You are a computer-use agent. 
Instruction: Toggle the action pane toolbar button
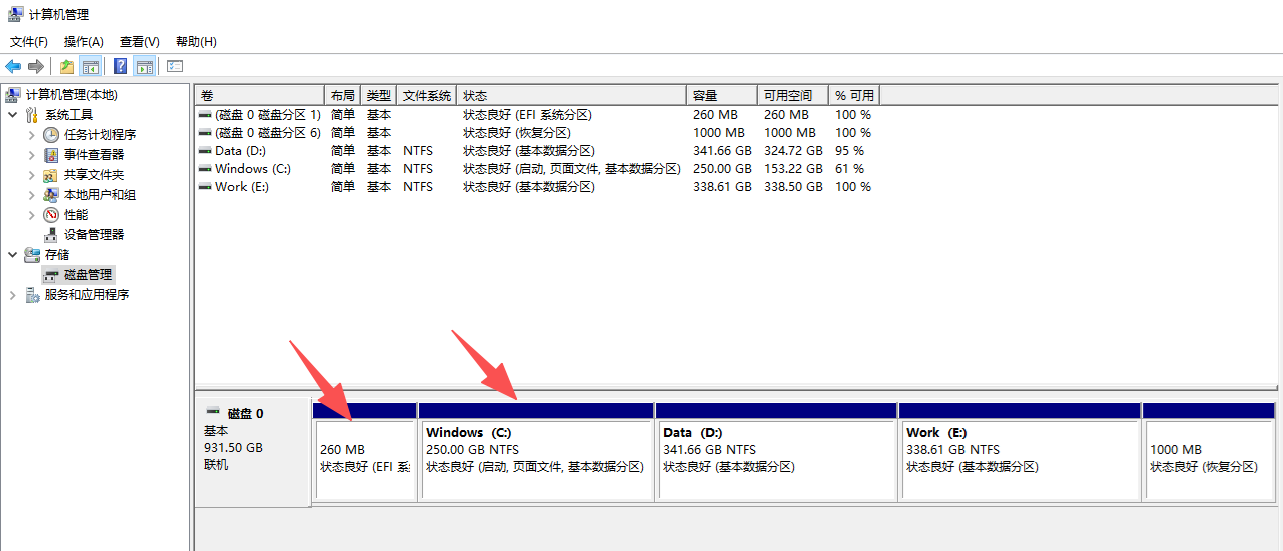tap(145, 67)
